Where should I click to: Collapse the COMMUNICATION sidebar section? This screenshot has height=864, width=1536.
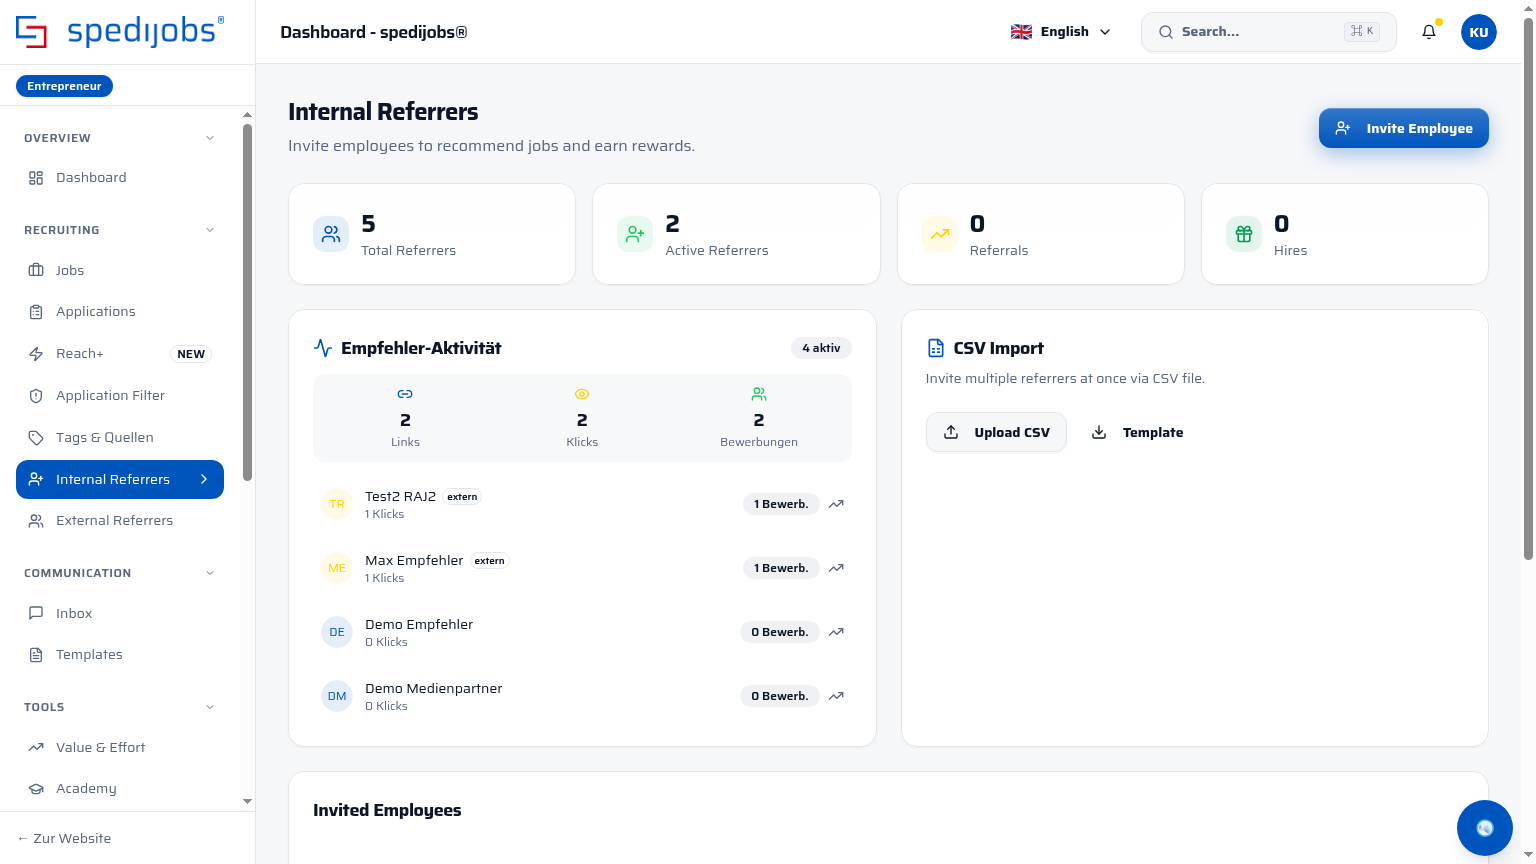click(210, 573)
